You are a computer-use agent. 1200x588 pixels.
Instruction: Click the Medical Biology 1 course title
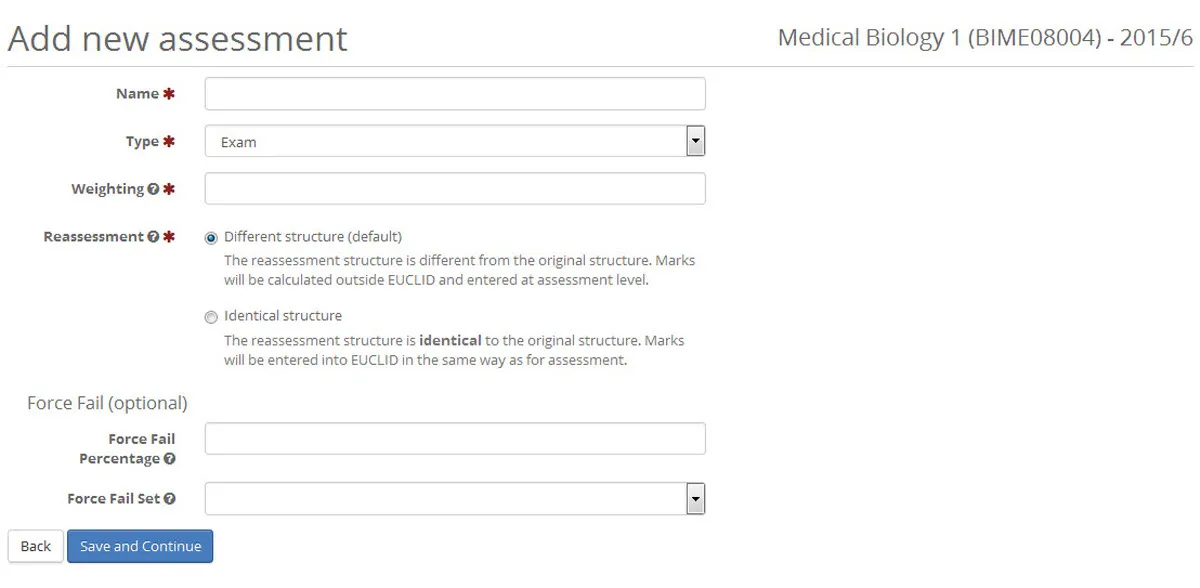pos(984,37)
